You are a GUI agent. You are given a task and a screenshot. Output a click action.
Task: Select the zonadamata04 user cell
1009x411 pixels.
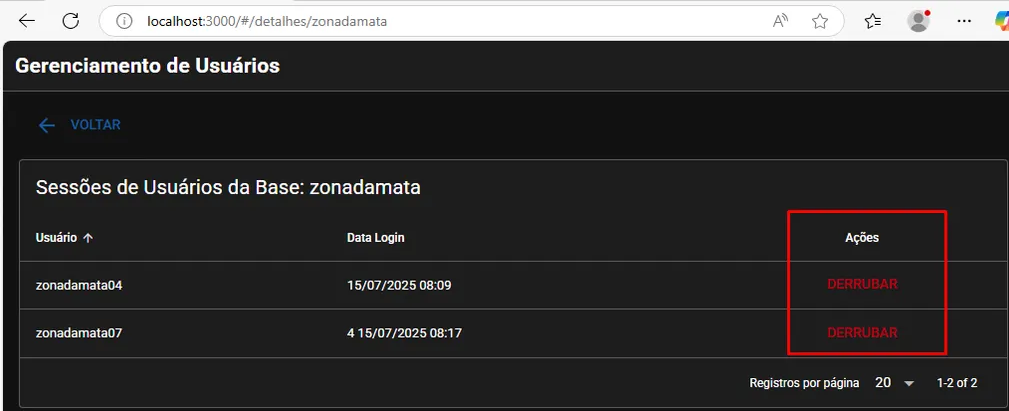[x=79, y=285]
